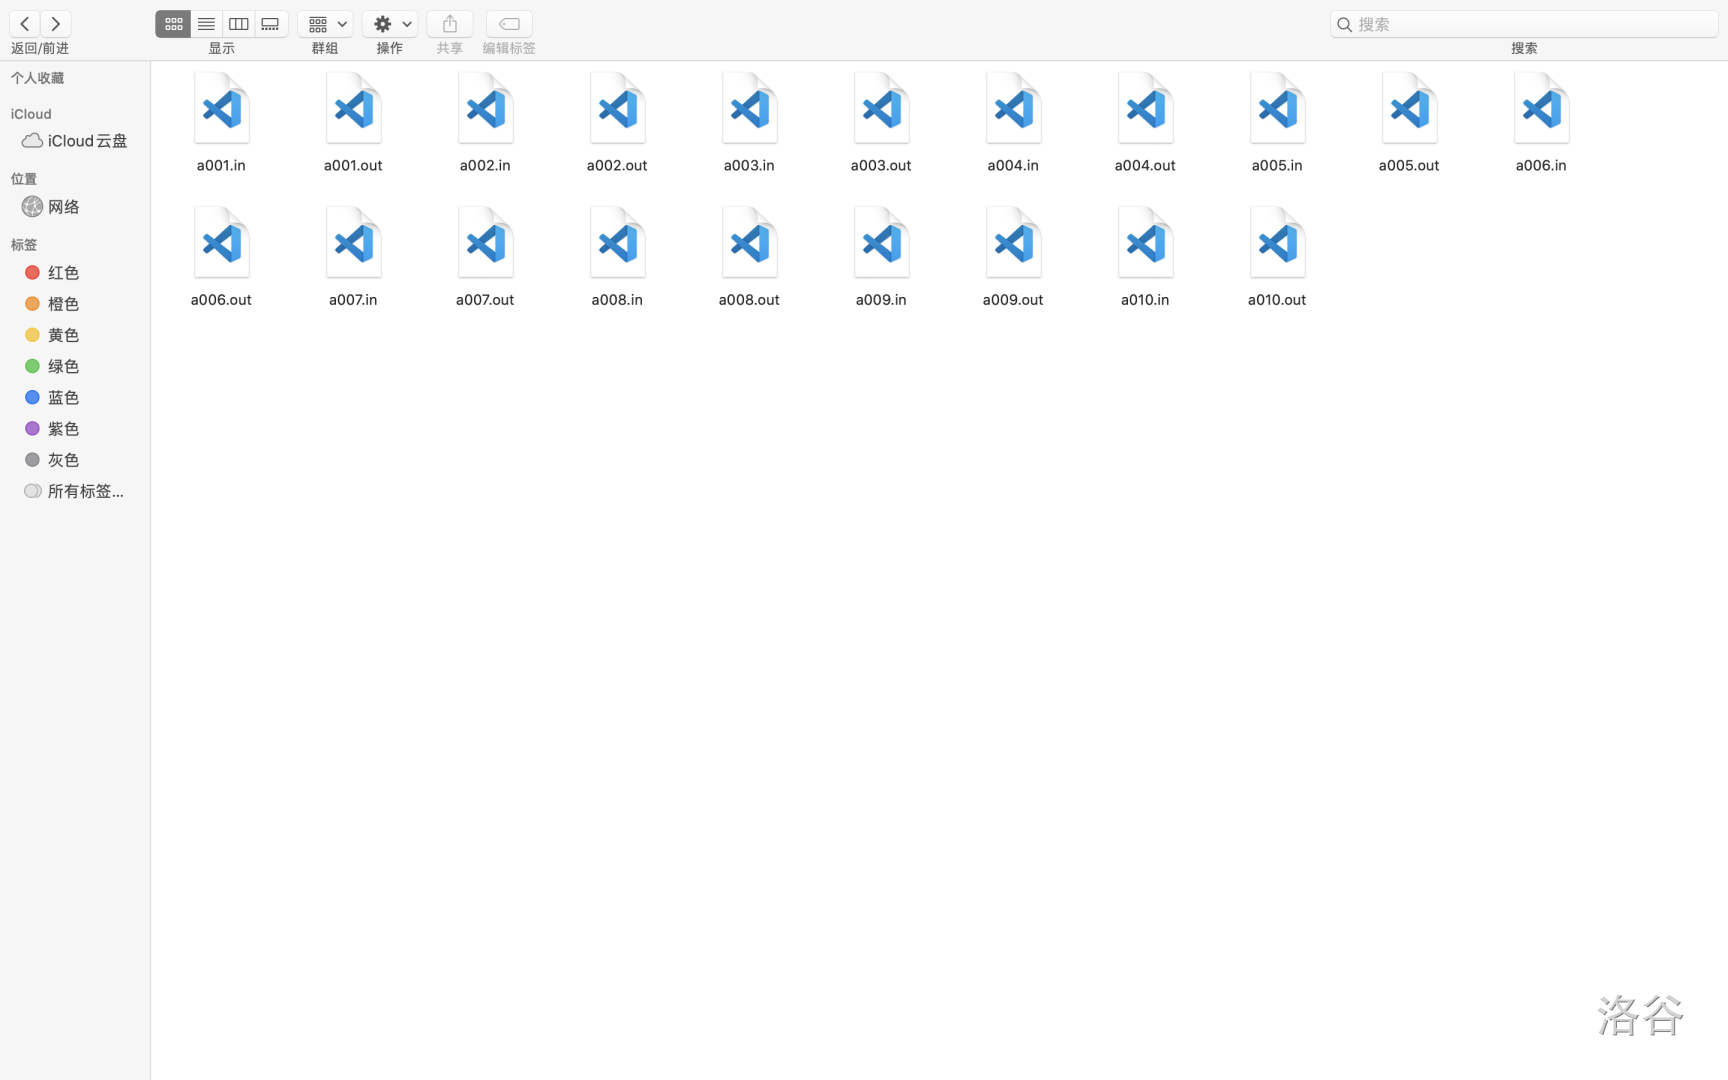Viewport: 1728px width, 1080px height.
Task: Go back with the left arrow button
Action: [x=25, y=23]
